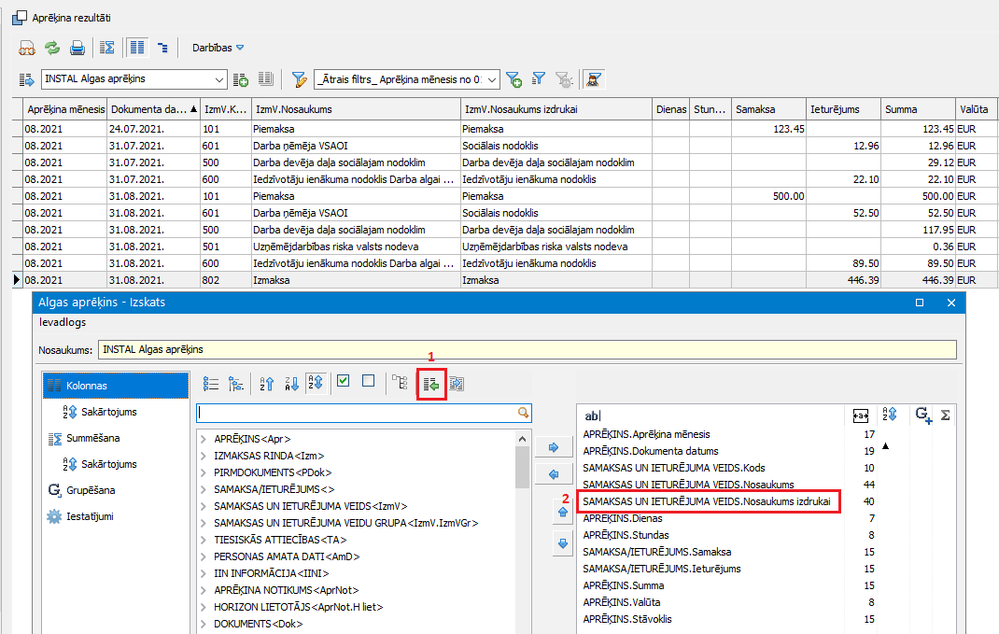Select SAMAKSAS UN IETURĒJUMA VEIDS.Nosaukums izdrukai row
The height and width of the screenshot is (634, 999).
pos(708,501)
